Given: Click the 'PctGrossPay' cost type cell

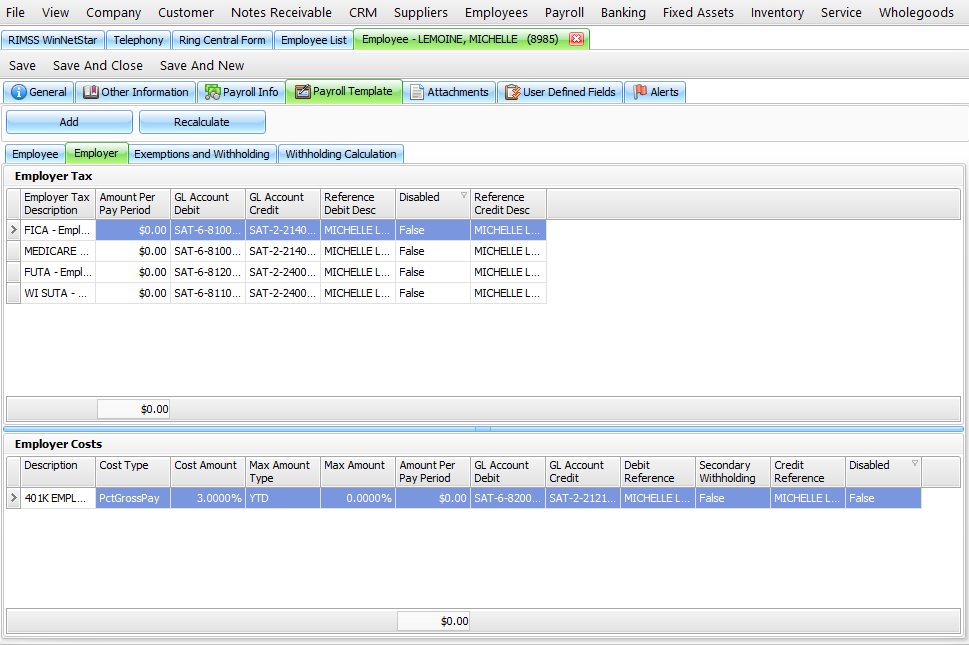Looking at the screenshot, I should click(x=133, y=498).
